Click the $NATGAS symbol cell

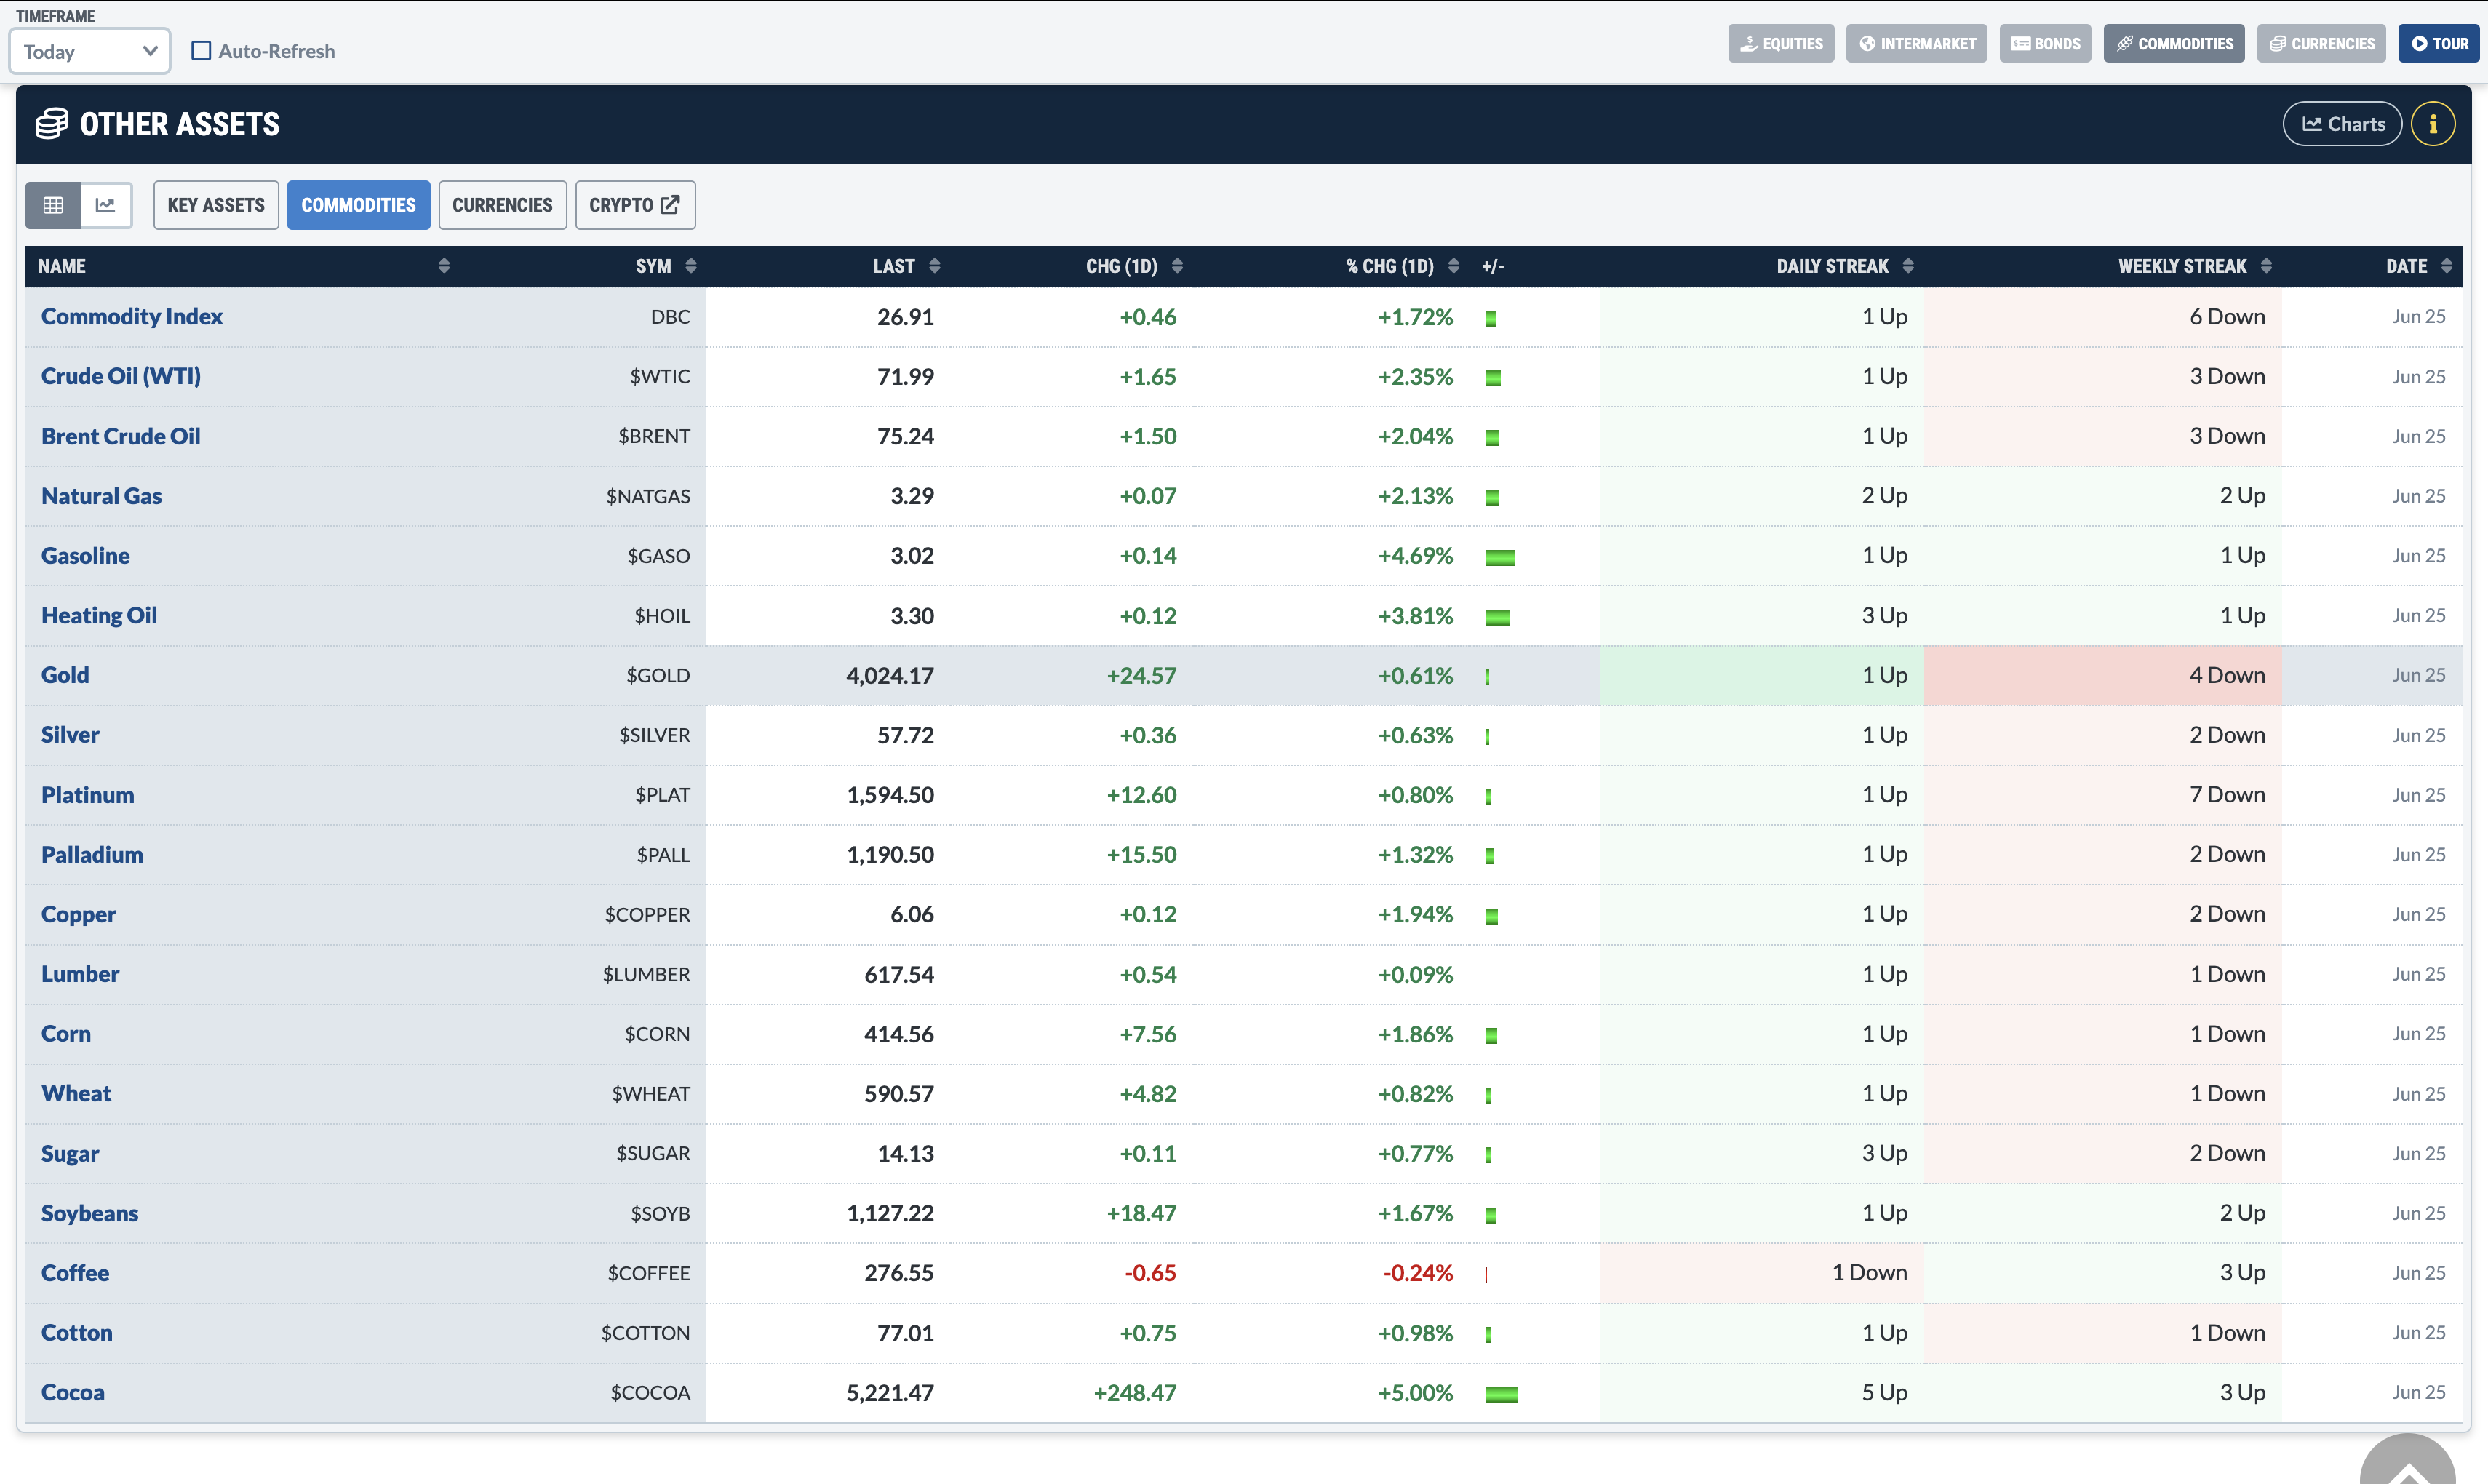(648, 496)
